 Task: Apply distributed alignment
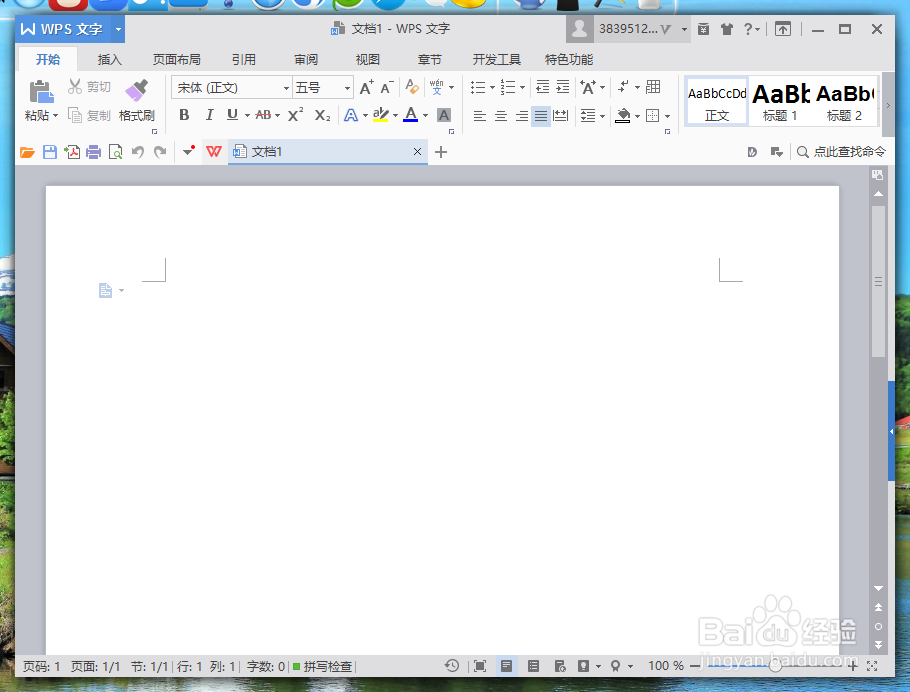click(x=561, y=116)
